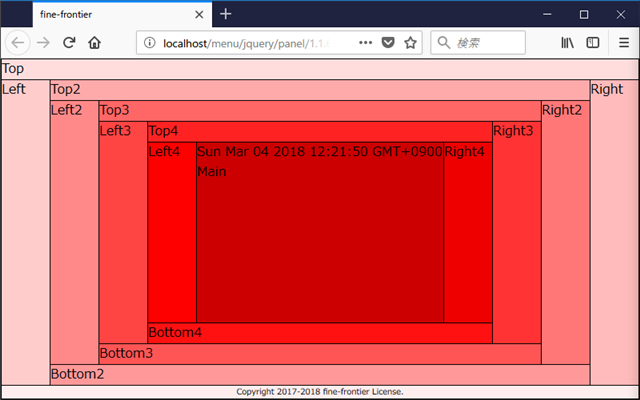Save page to Pocket
Screen dimensions: 640x400
pyautogui.click(x=388, y=42)
